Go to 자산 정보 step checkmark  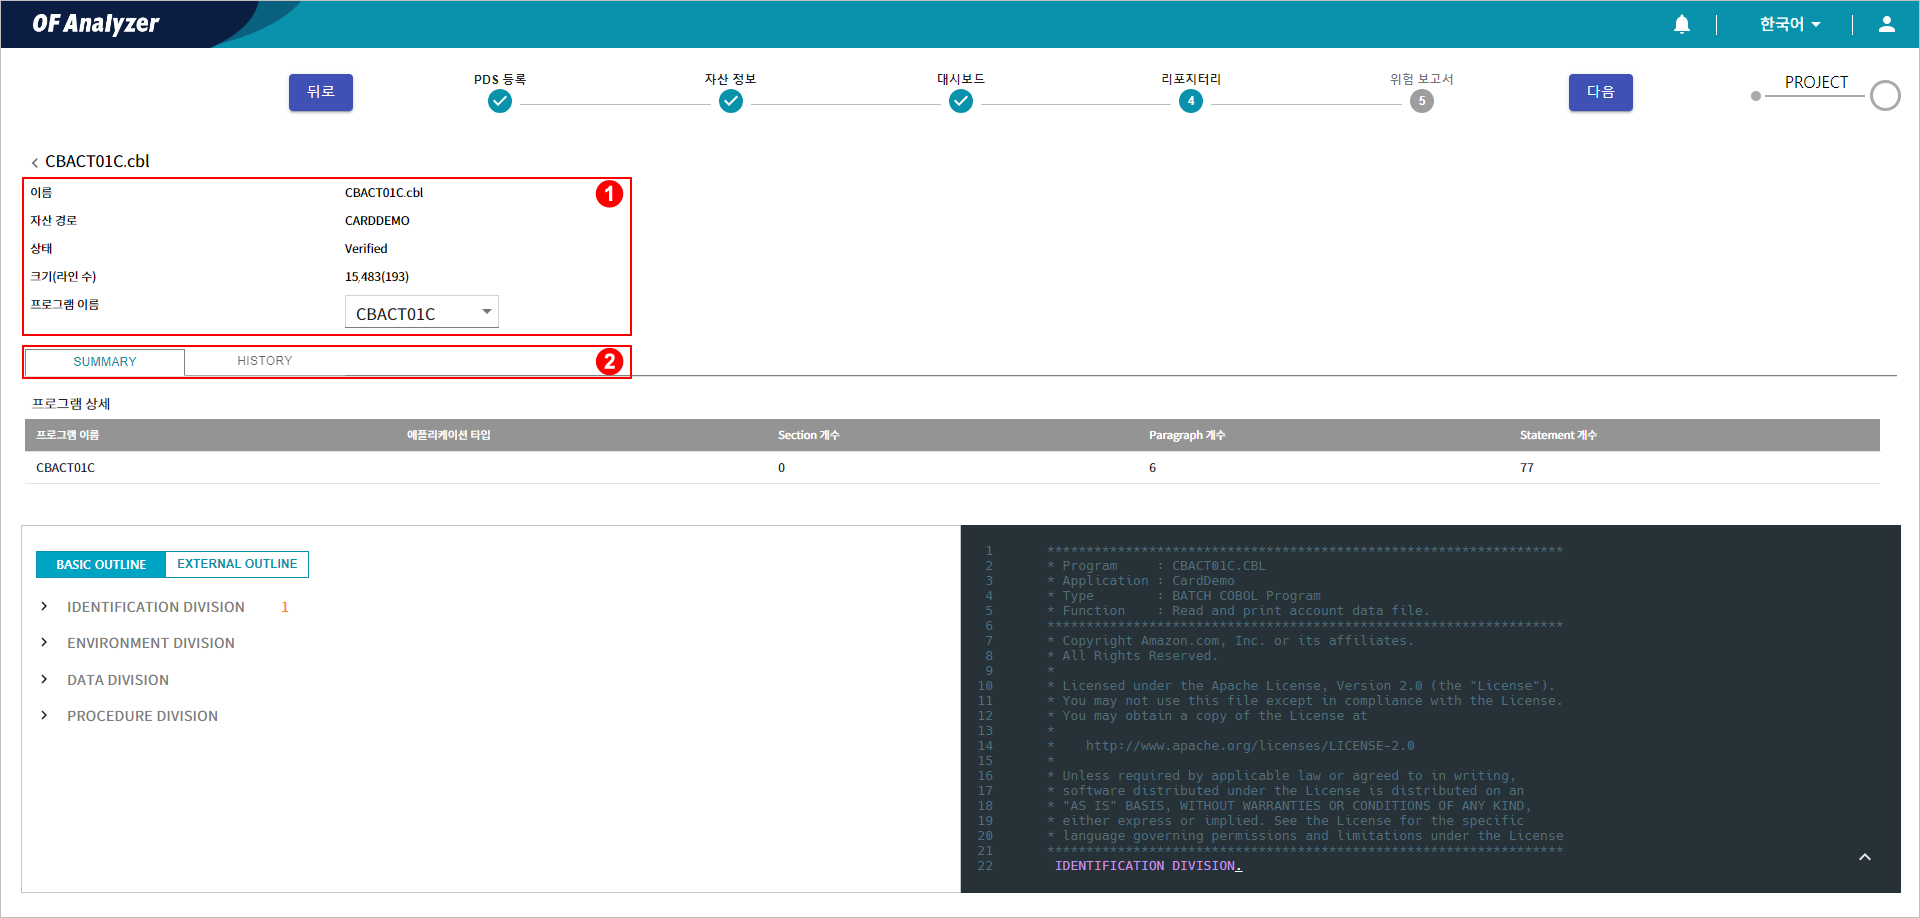[731, 101]
